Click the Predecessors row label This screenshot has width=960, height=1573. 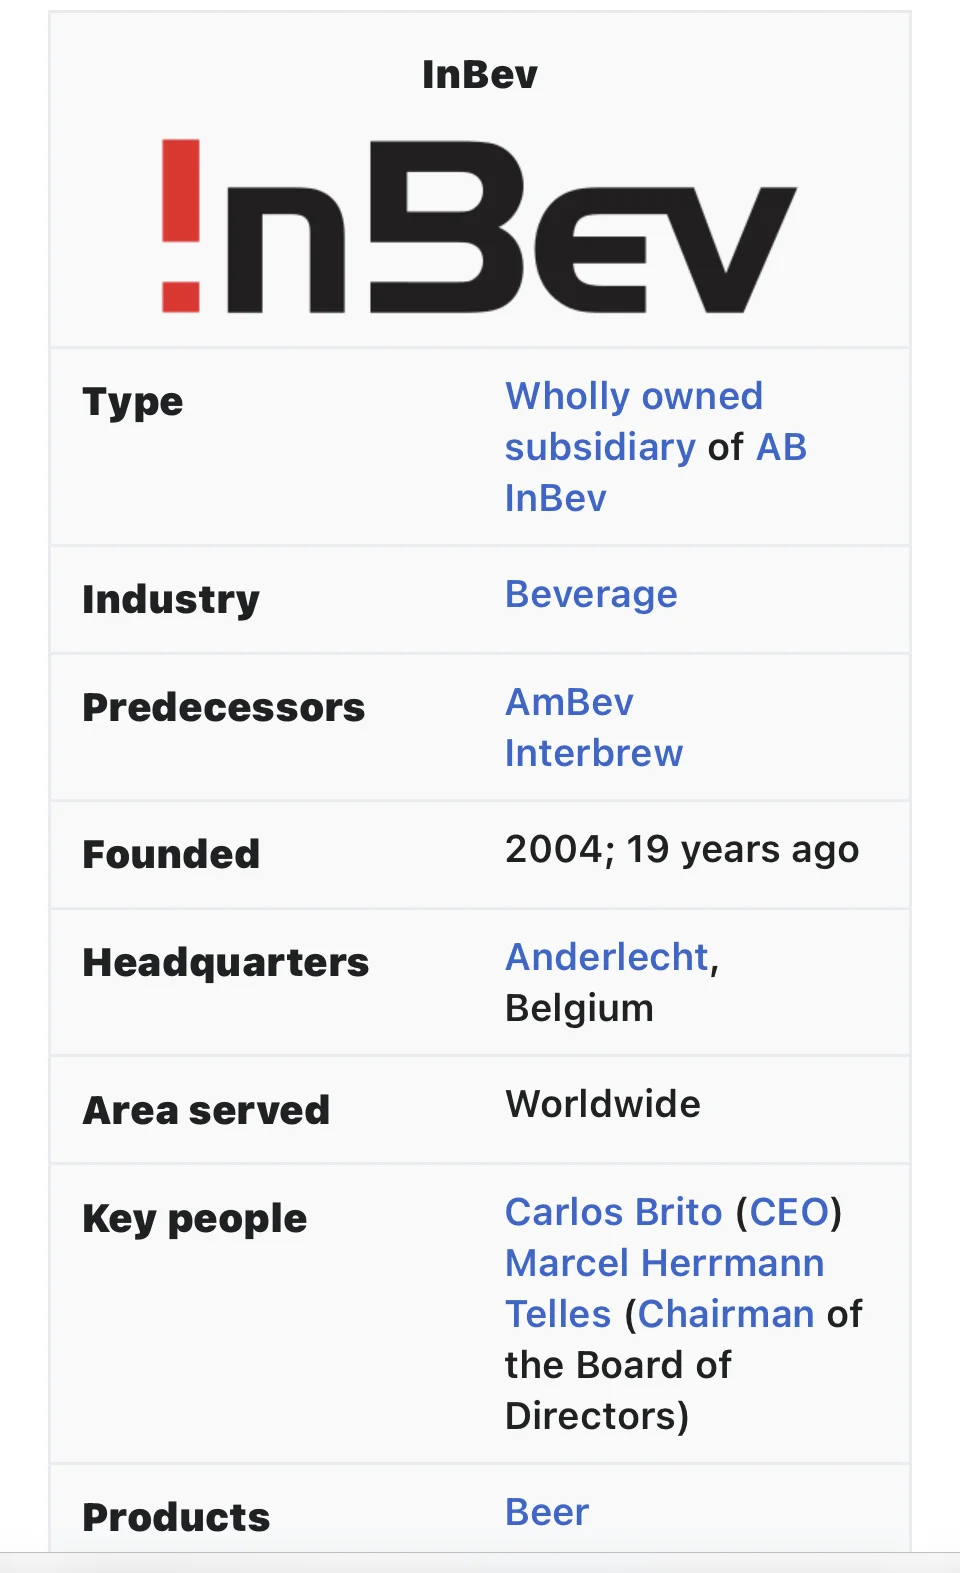click(x=224, y=707)
